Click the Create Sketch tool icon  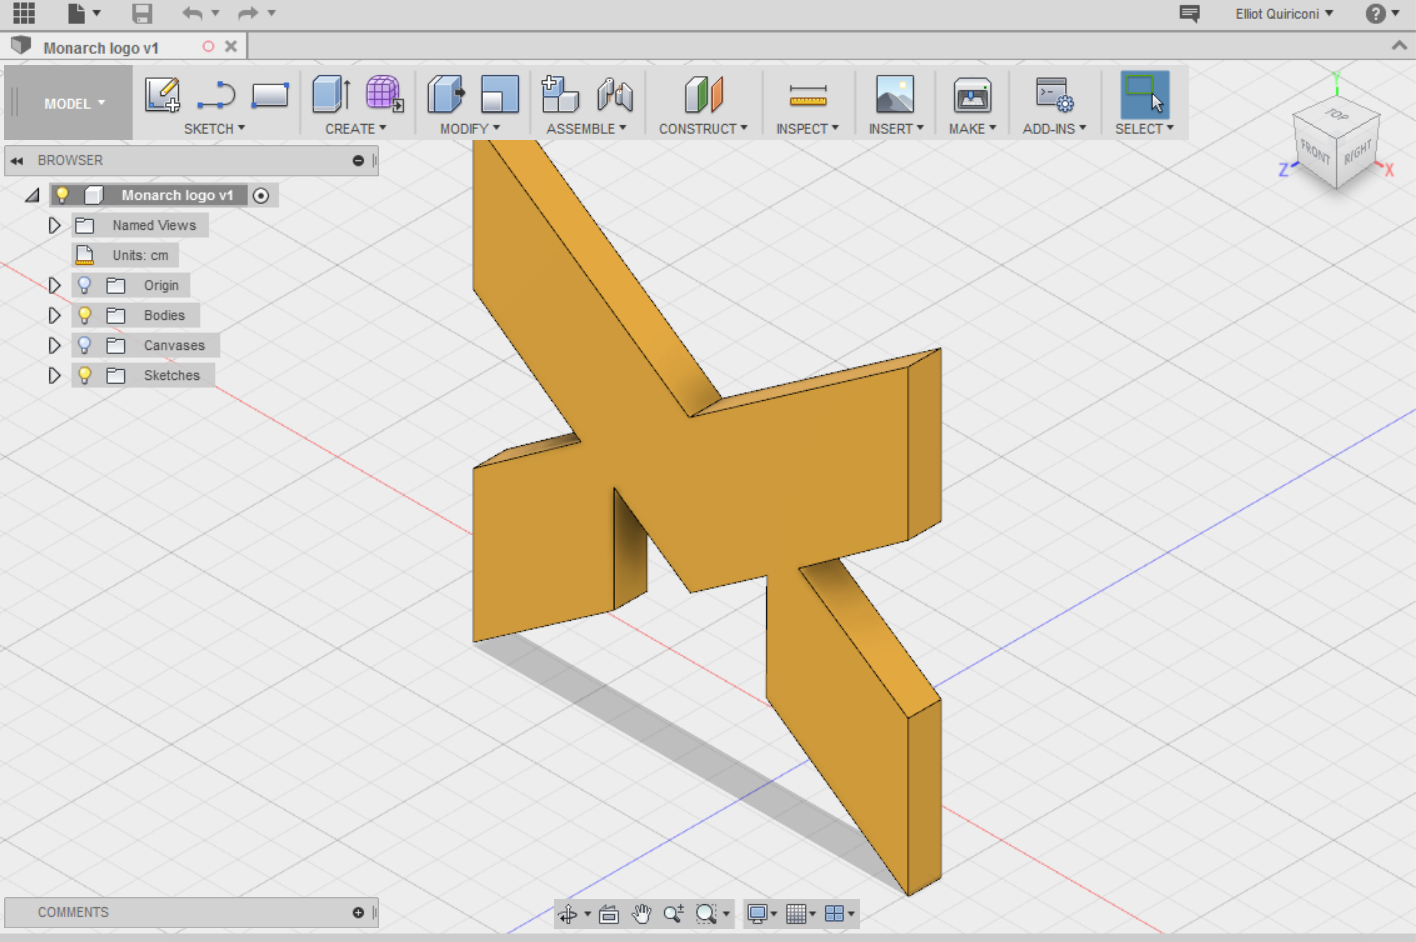click(162, 95)
